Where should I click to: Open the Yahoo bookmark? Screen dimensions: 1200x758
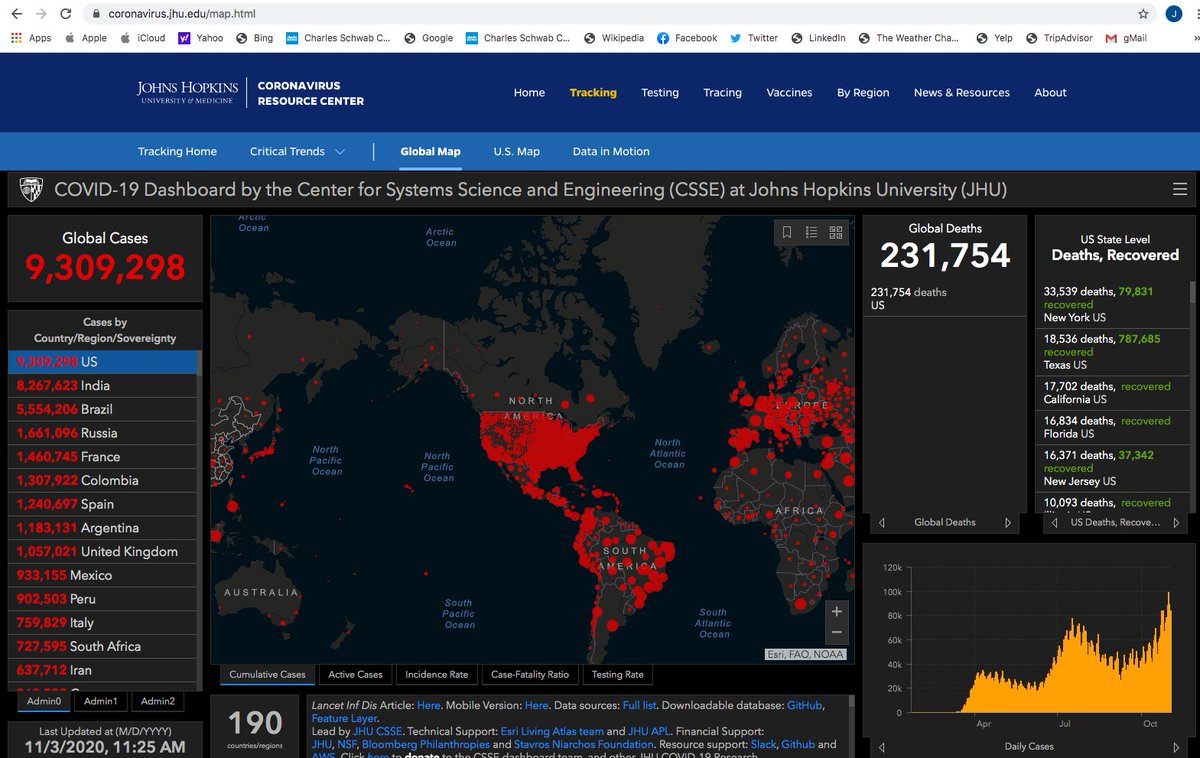pos(200,38)
